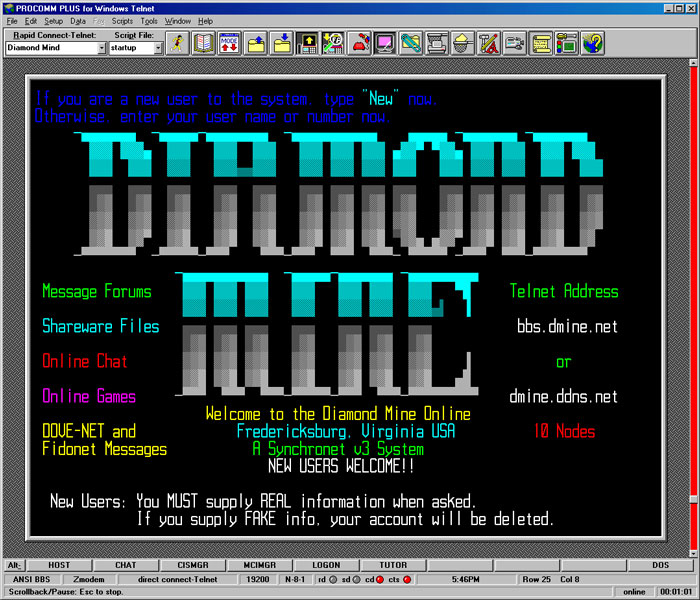Click the 'bbs.dmine.net' address text
Viewport: 700px width, 600px height.
567,327
